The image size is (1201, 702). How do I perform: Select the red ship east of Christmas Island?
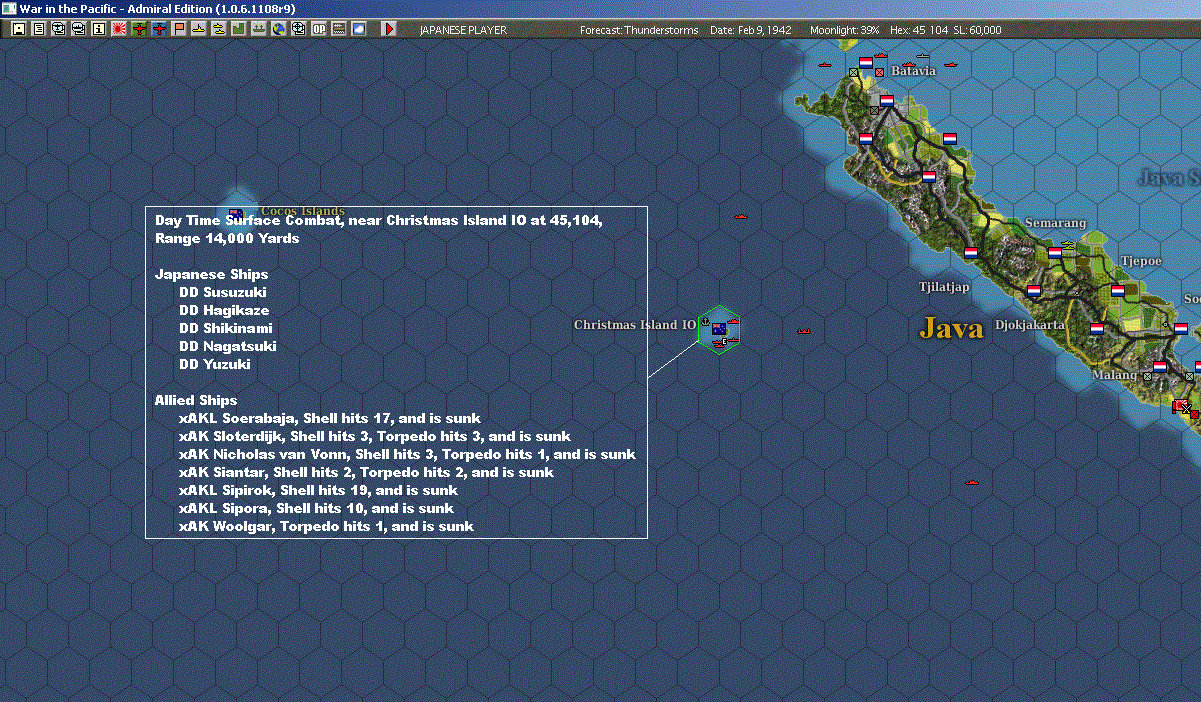(x=804, y=331)
